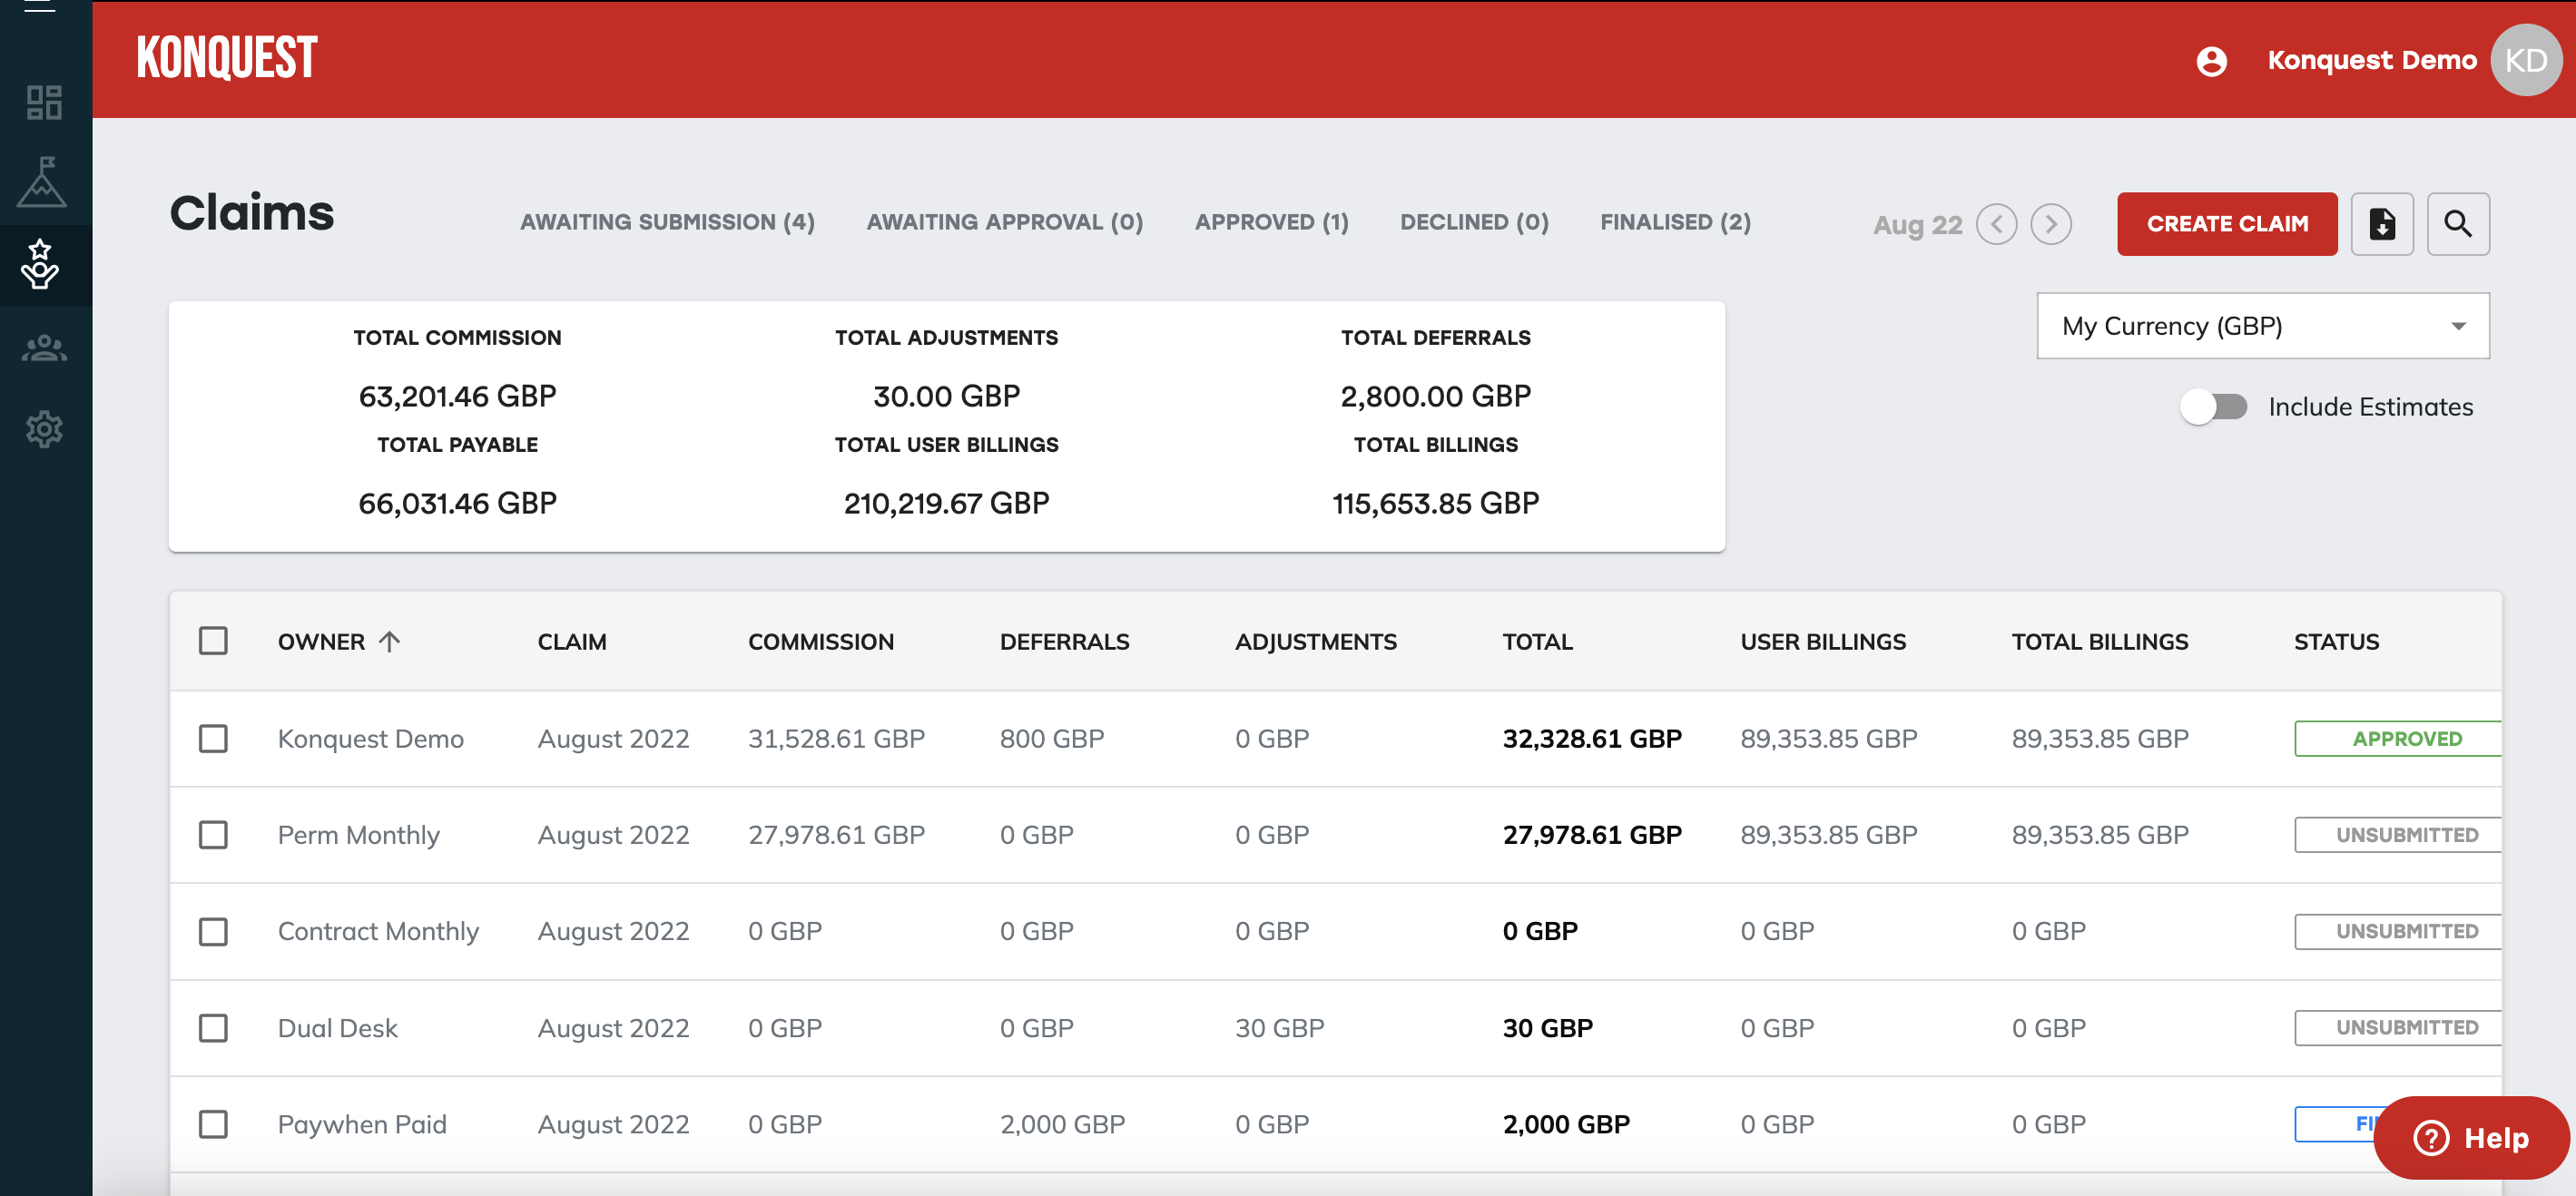2576x1196 pixels.
Task: Click the mountain flag goals icon
Action: pyautogui.click(x=42, y=182)
